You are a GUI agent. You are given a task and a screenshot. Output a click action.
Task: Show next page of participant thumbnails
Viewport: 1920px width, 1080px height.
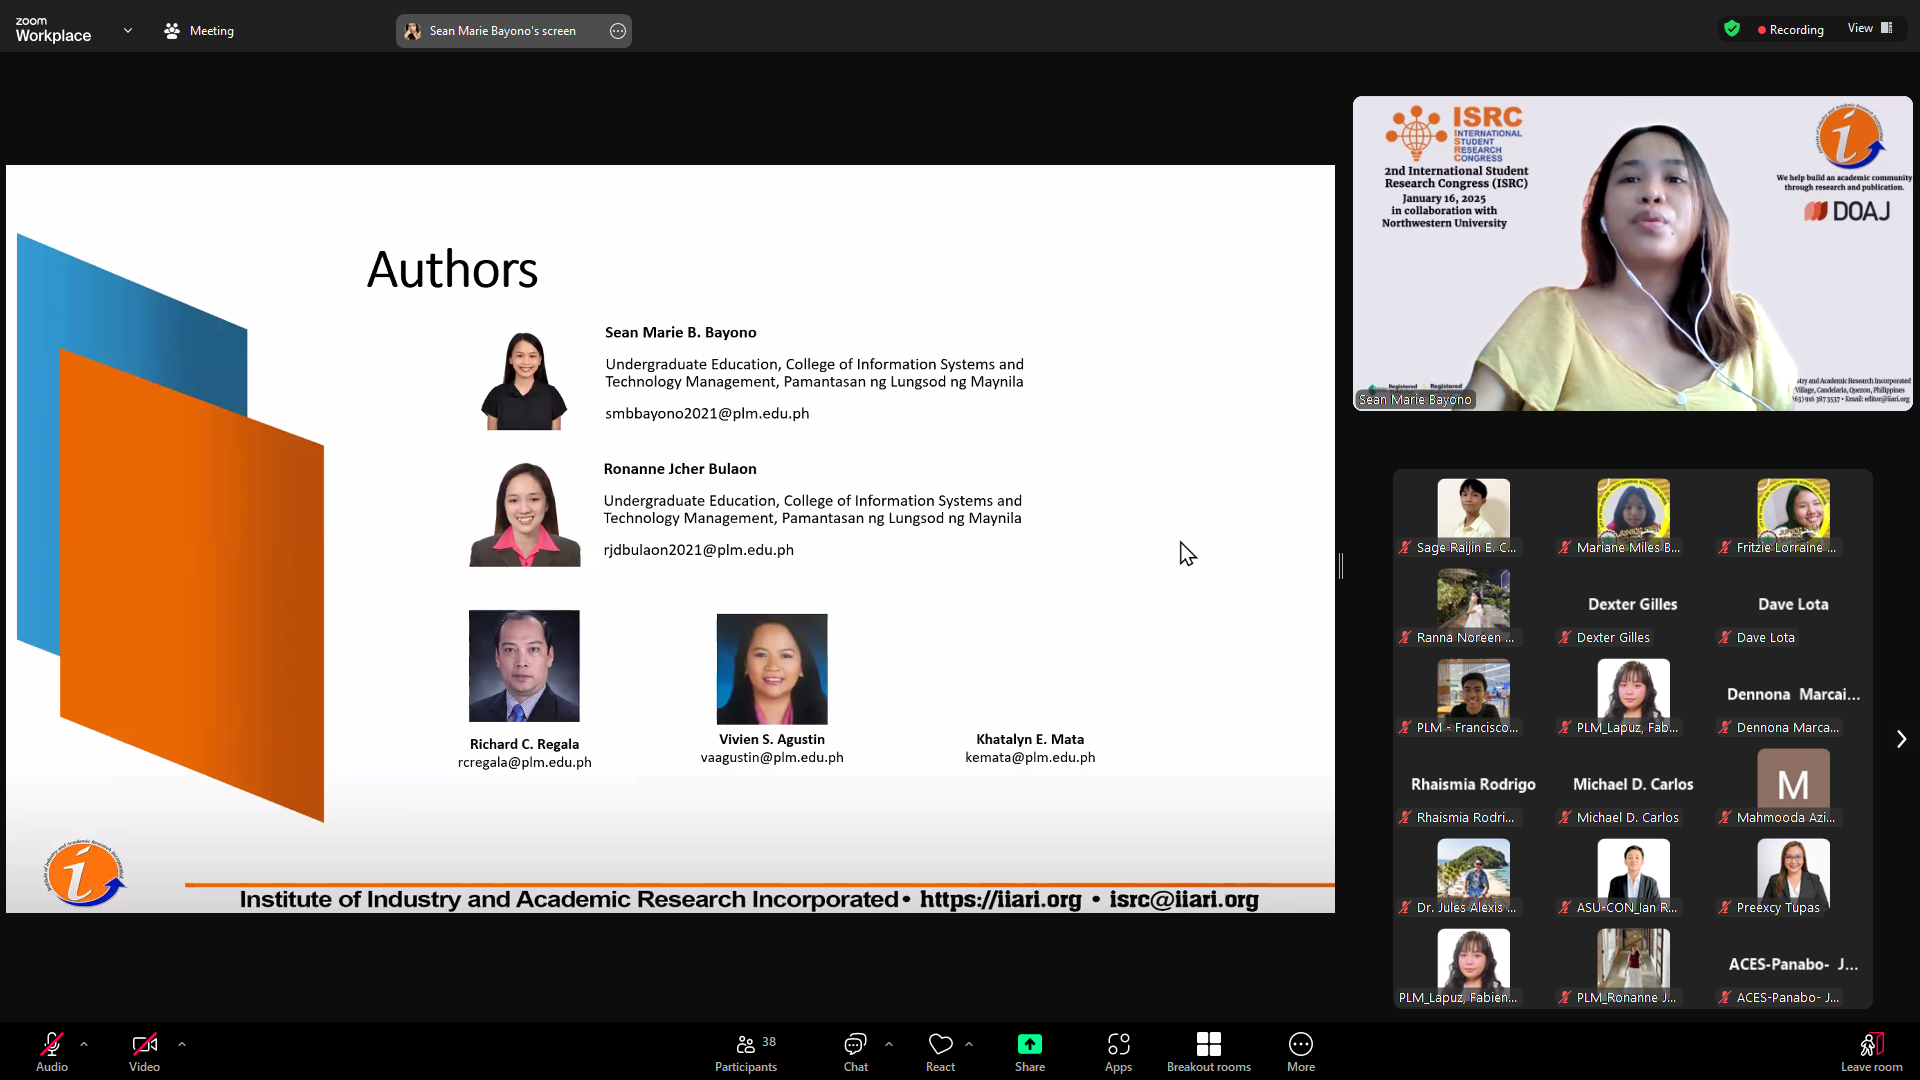pos(1901,739)
